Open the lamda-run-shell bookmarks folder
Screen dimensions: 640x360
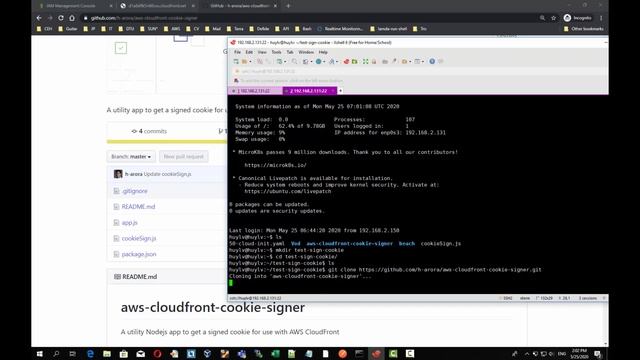(x=388, y=29)
